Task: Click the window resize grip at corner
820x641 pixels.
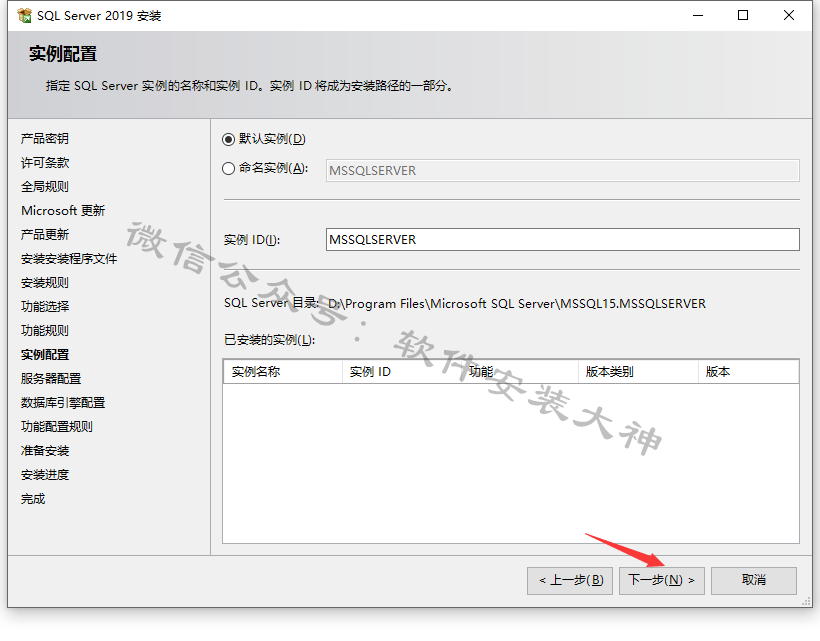Action: click(807, 602)
